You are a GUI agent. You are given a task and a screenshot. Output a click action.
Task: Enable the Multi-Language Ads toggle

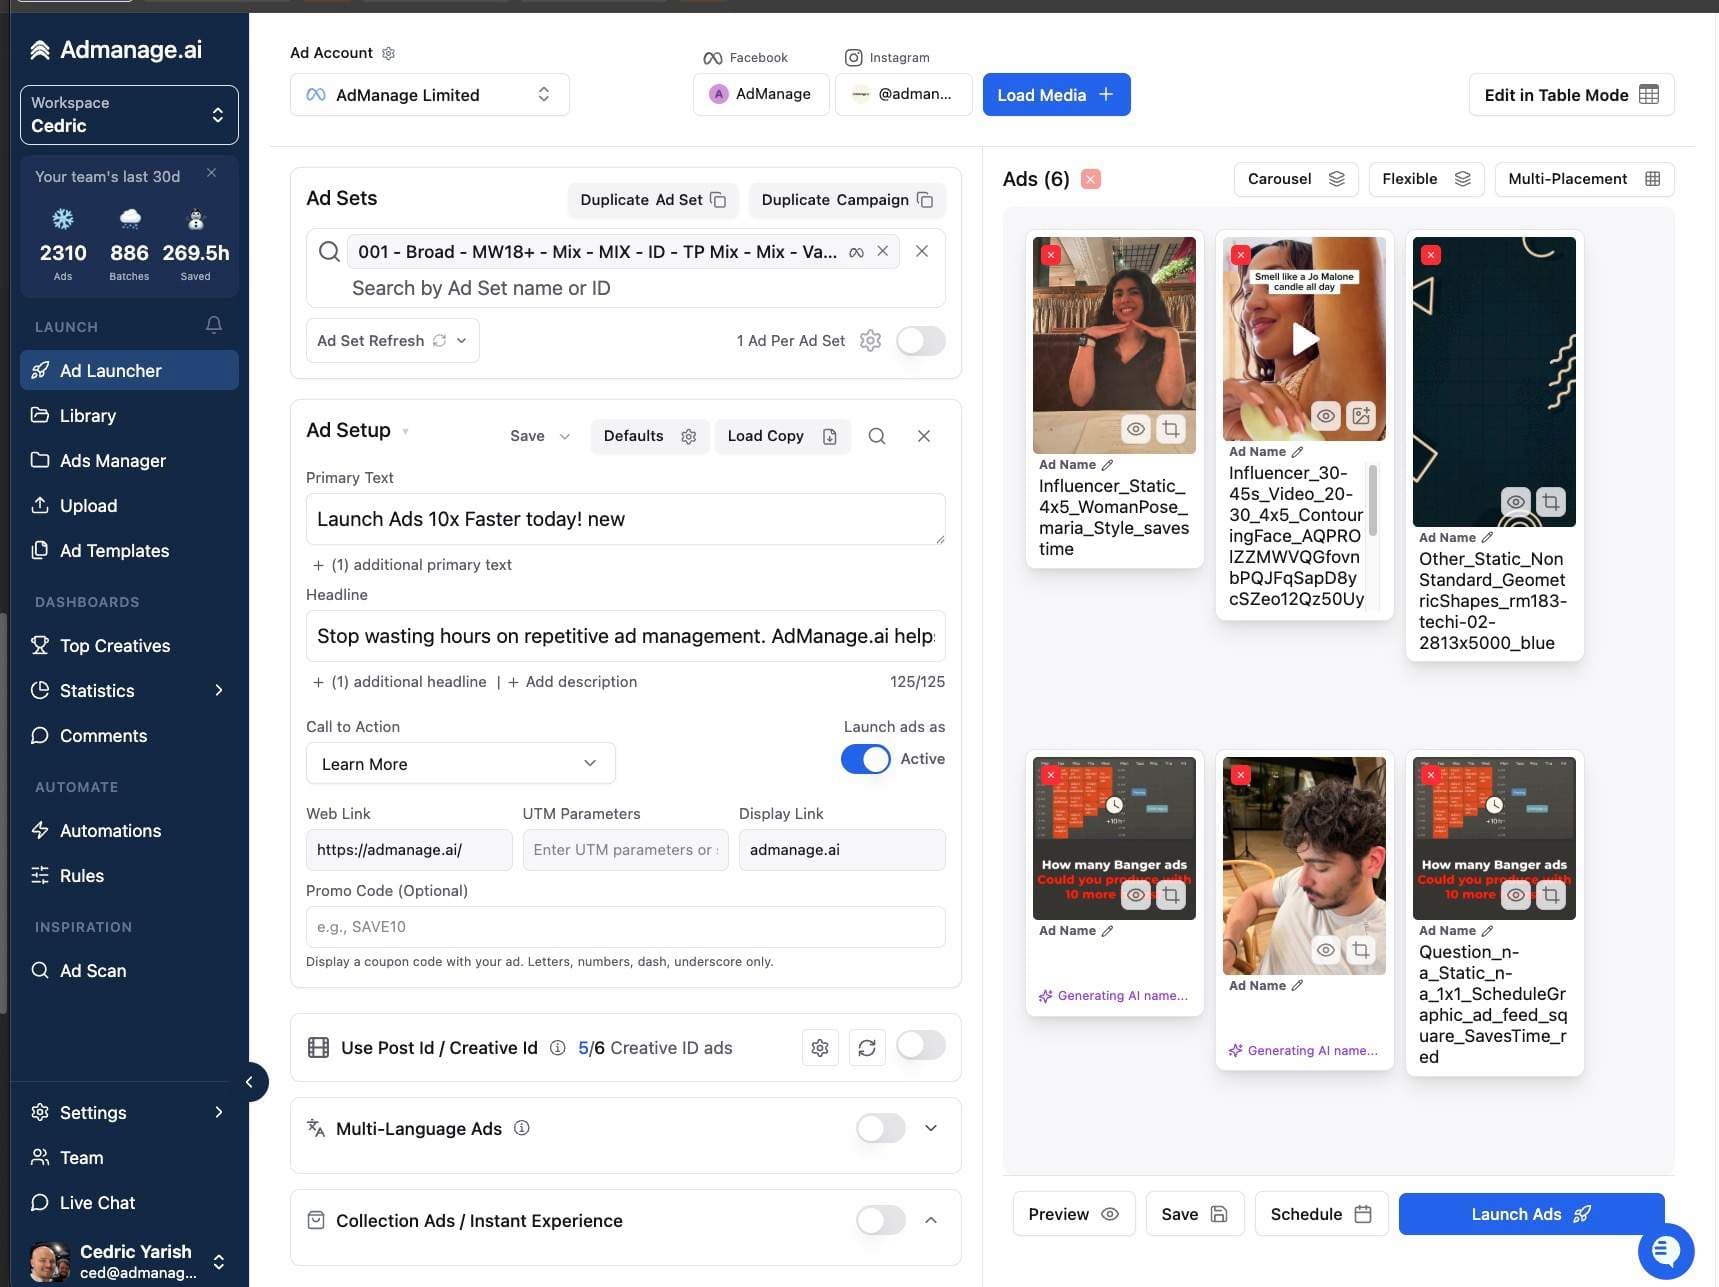click(x=879, y=1128)
